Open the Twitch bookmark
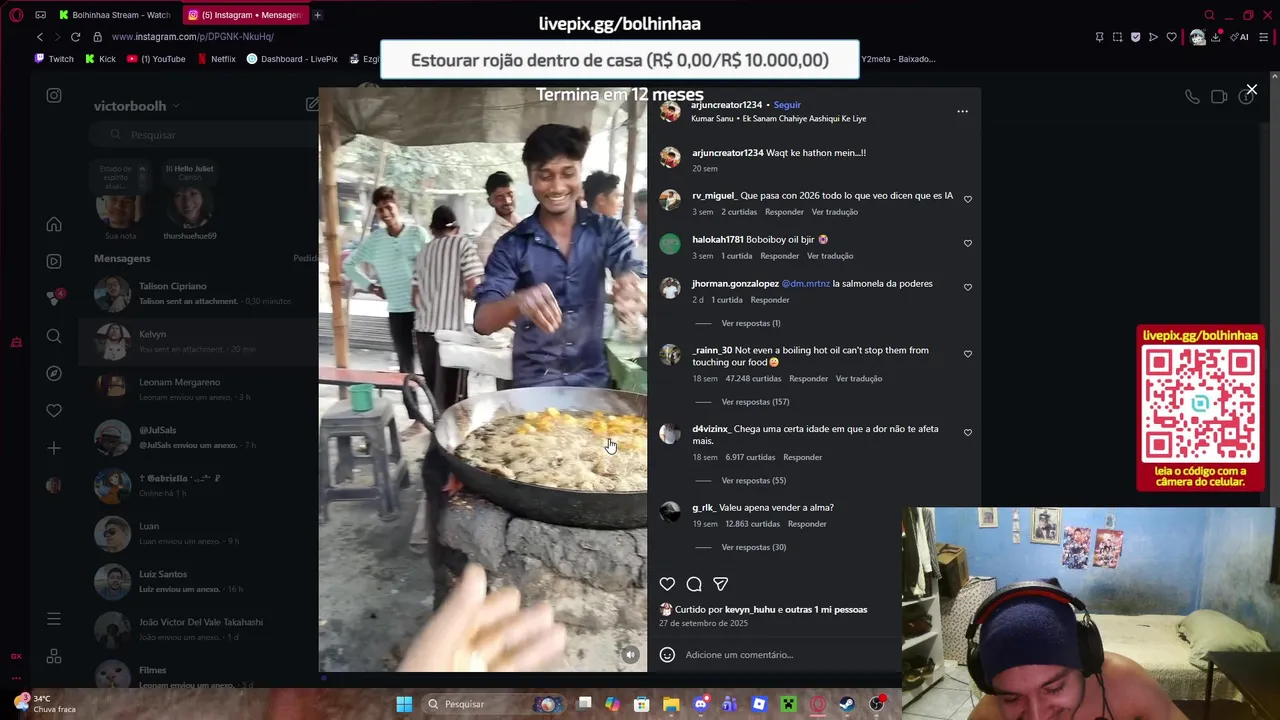This screenshot has width=1280, height=720. 54,59
